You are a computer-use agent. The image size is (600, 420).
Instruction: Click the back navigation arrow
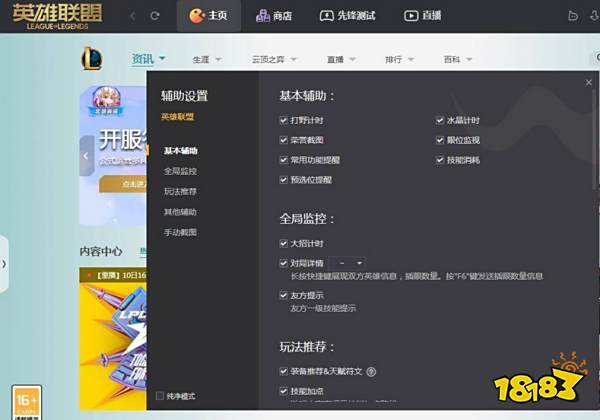click(x=133, y=16)
